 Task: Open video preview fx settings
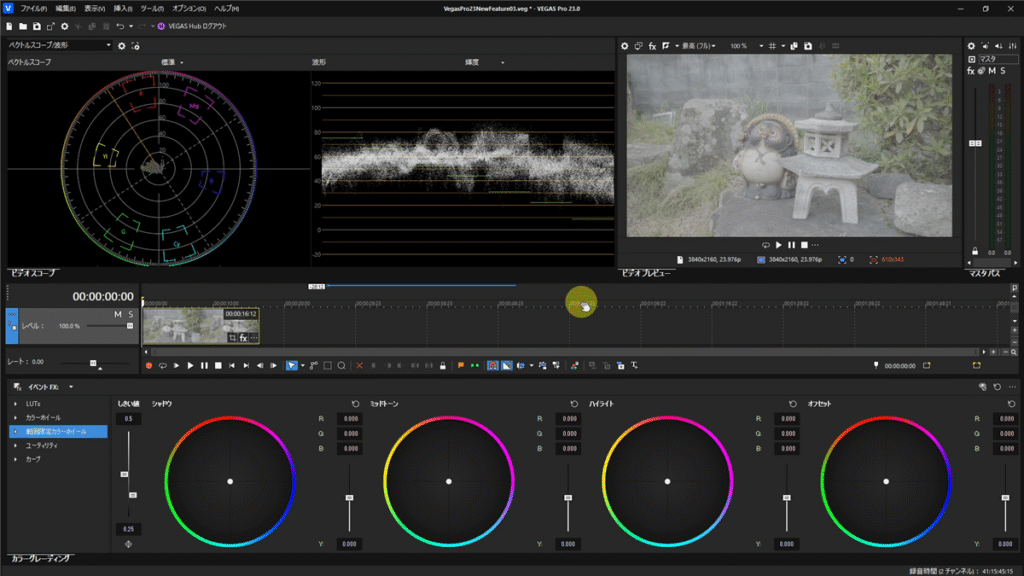point(652,46)
